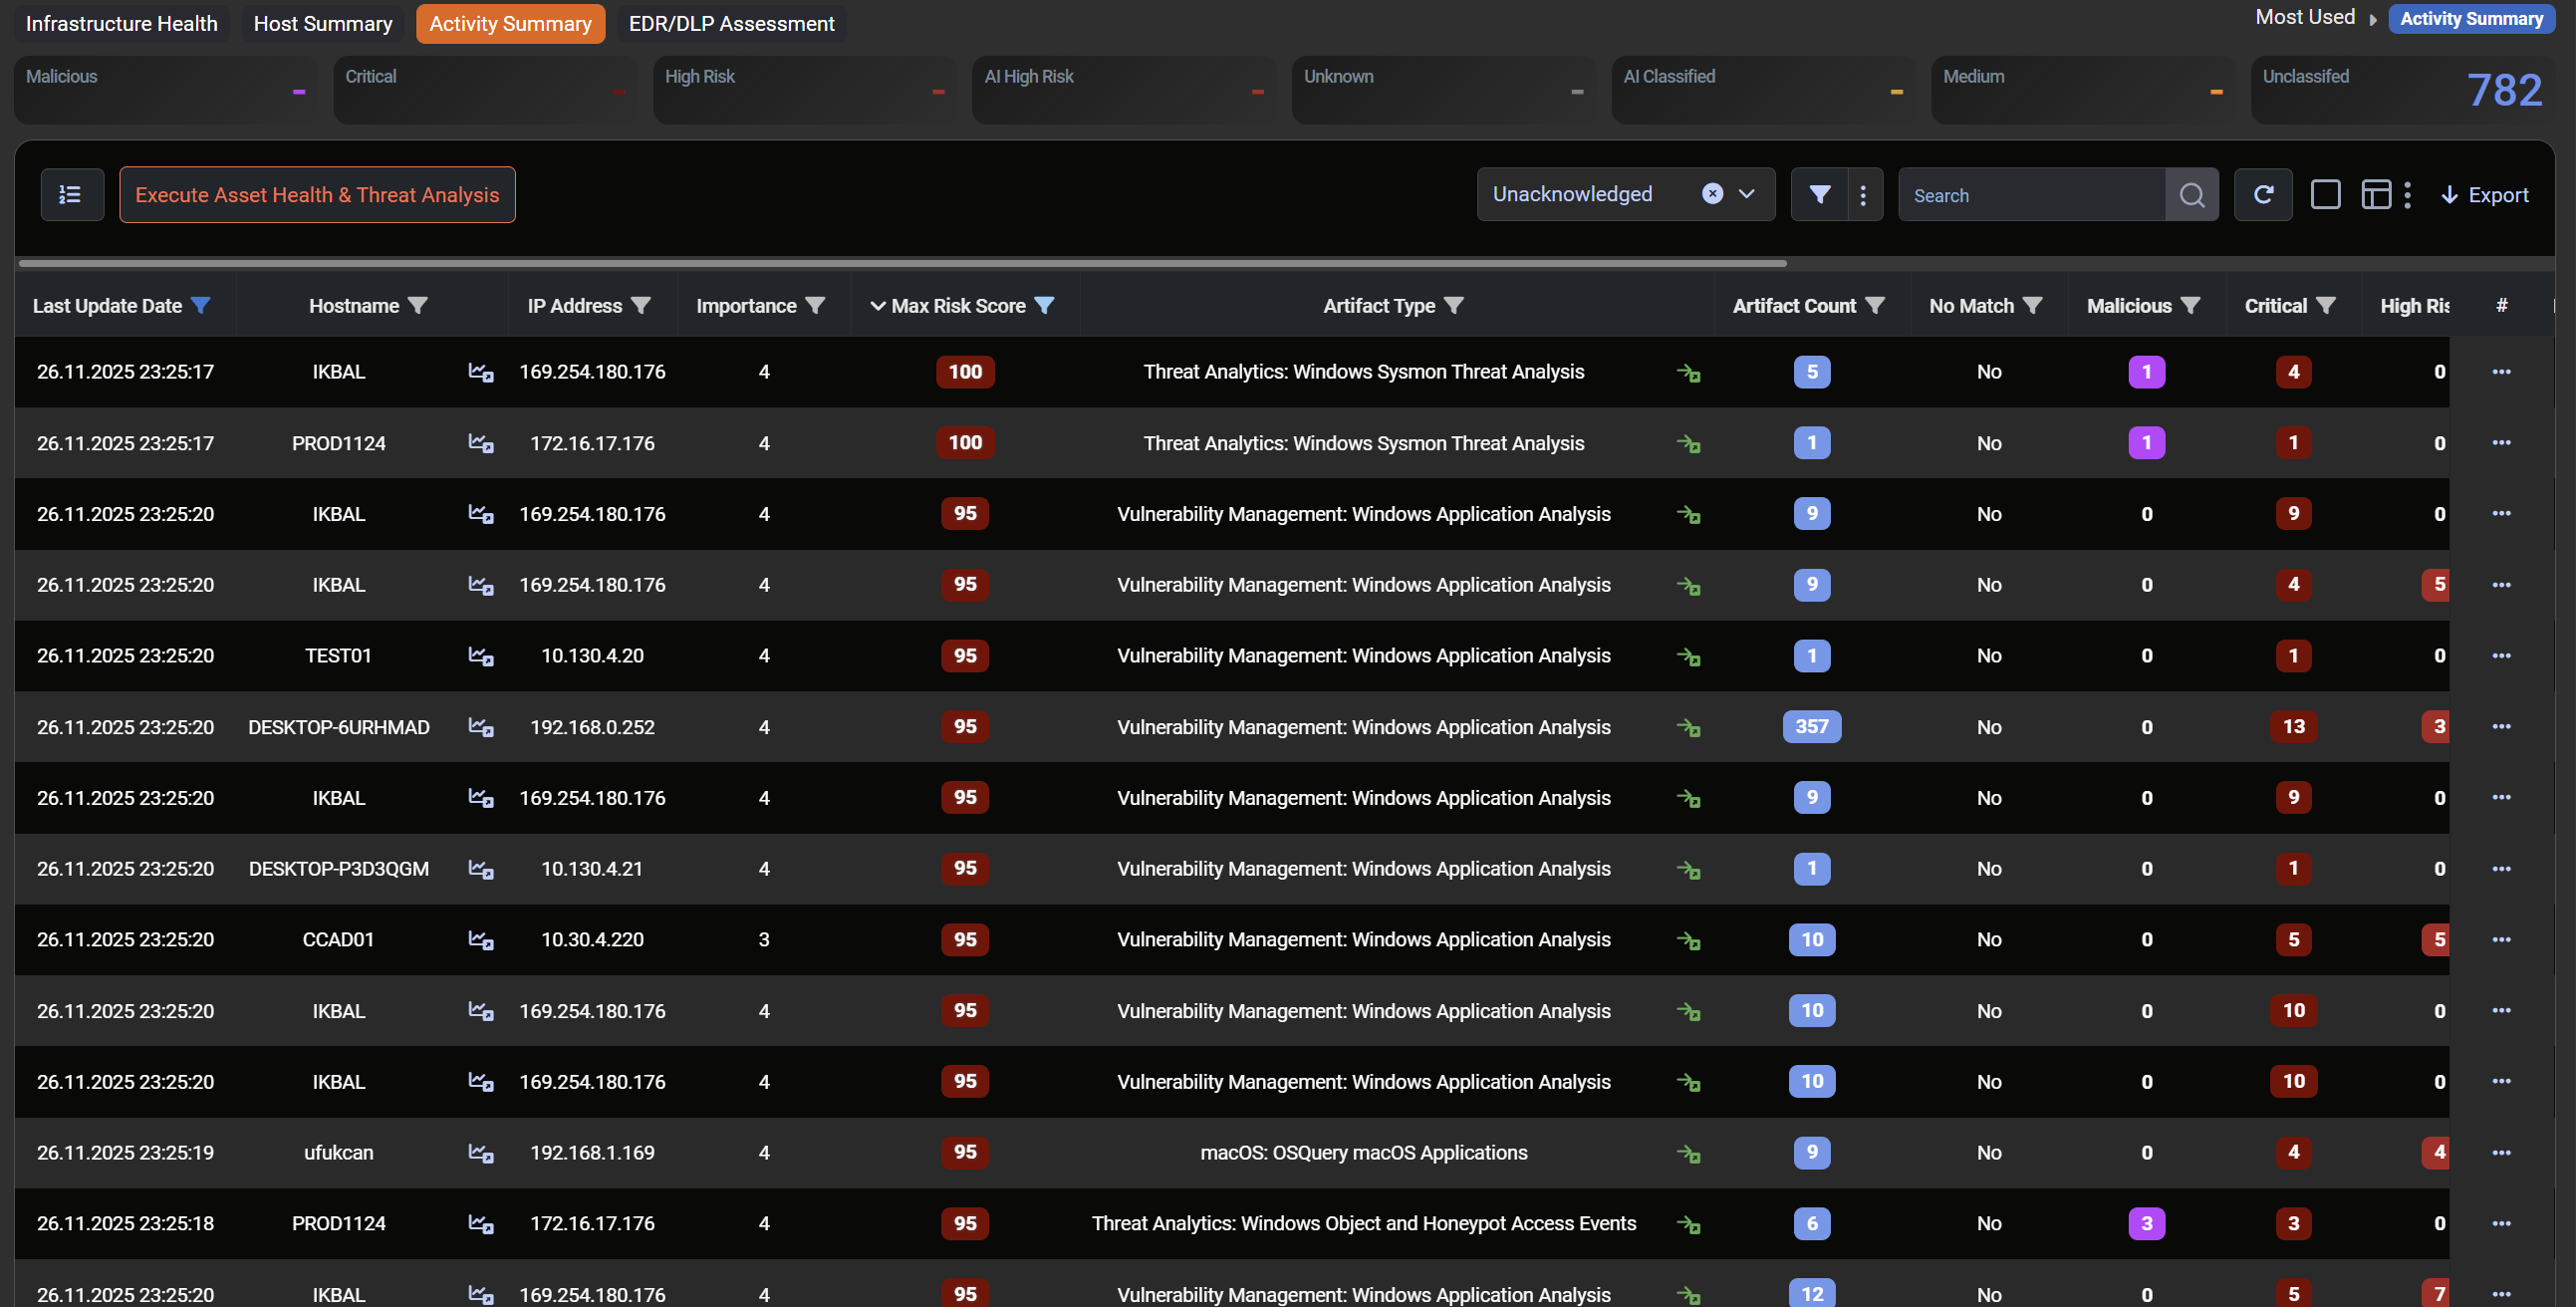Expand the Unacknowledged dropdown chevron
The image size is (2576, 1307).
(1747, 194)
